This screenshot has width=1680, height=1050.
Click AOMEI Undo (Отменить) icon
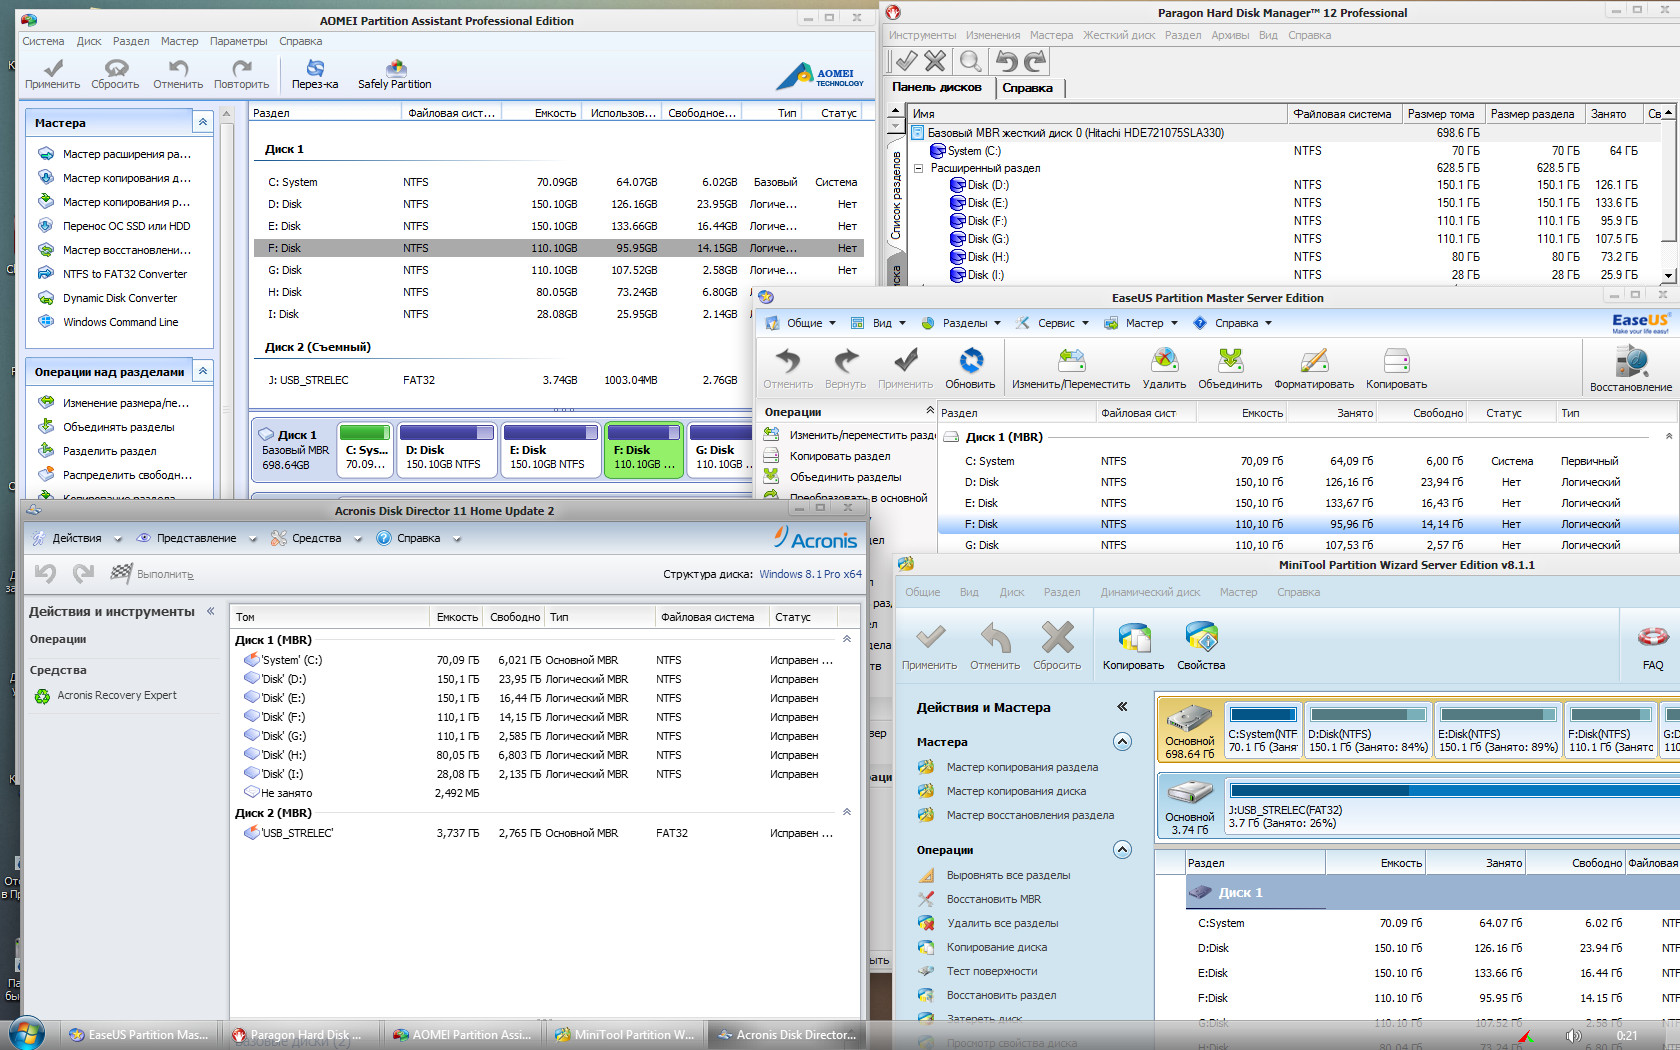178,68
